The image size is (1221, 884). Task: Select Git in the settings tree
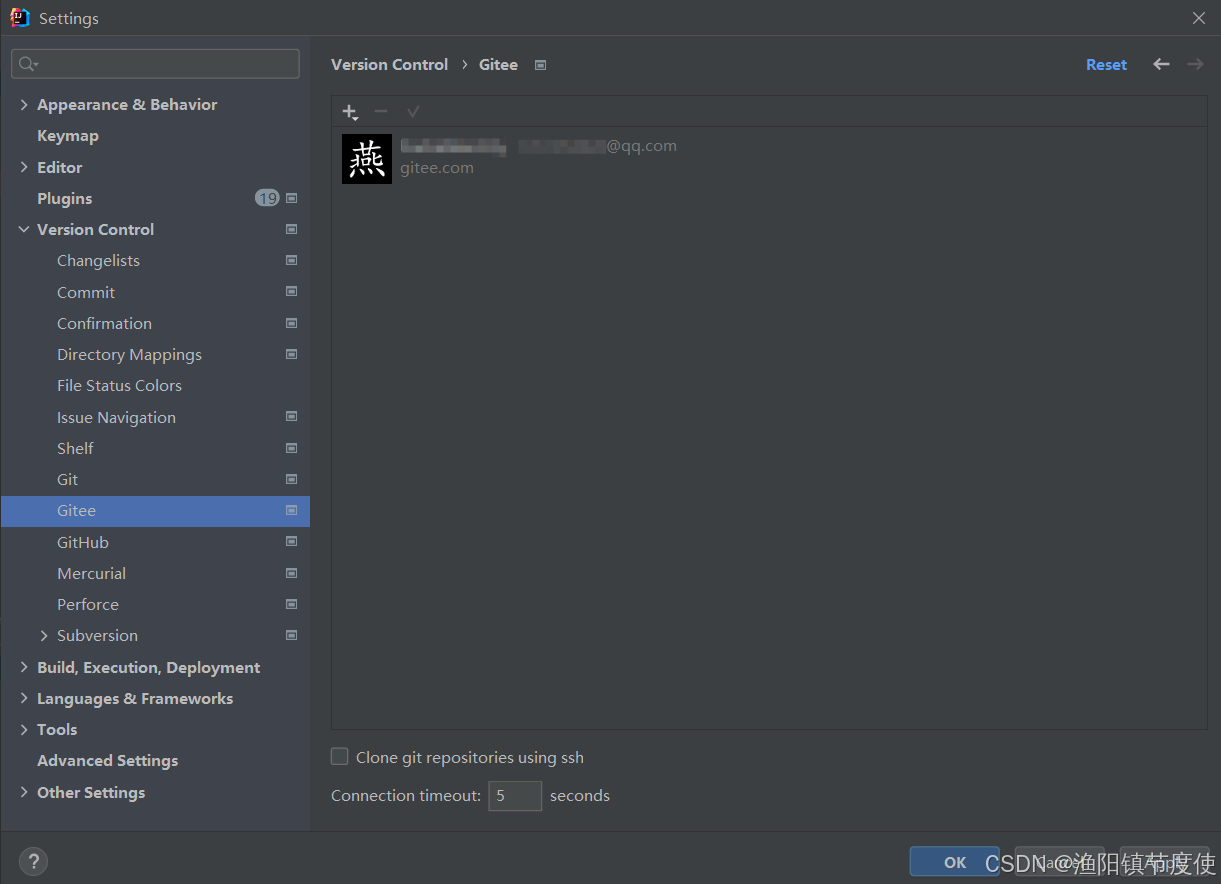click(x=67, y=479)
